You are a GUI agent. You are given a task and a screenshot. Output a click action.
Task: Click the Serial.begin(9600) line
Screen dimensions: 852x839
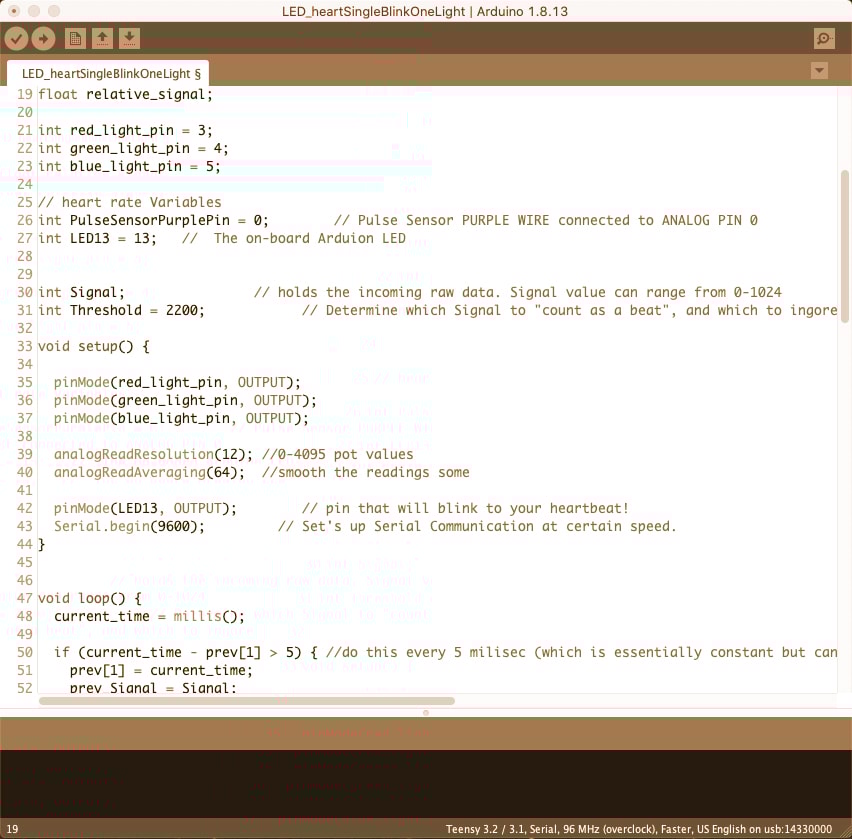click(129, 527)
